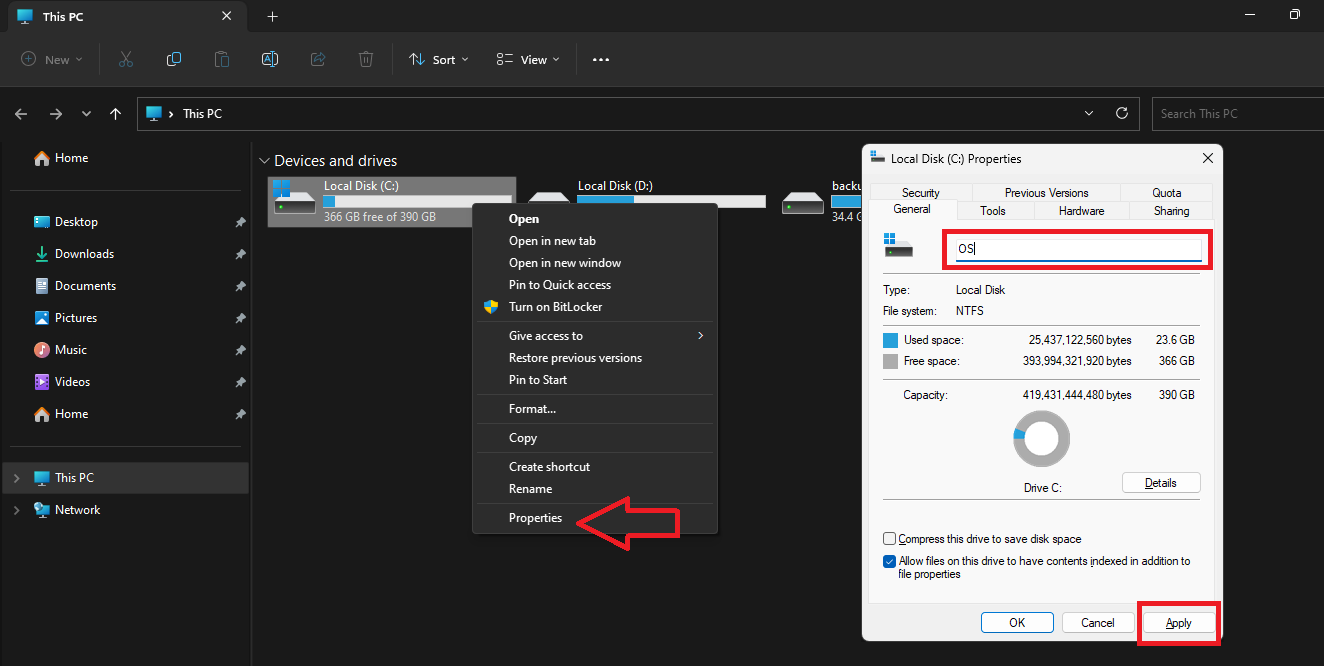Go up one level with Up arrow
Screen dimensions: 1324x666
point(116,114)
